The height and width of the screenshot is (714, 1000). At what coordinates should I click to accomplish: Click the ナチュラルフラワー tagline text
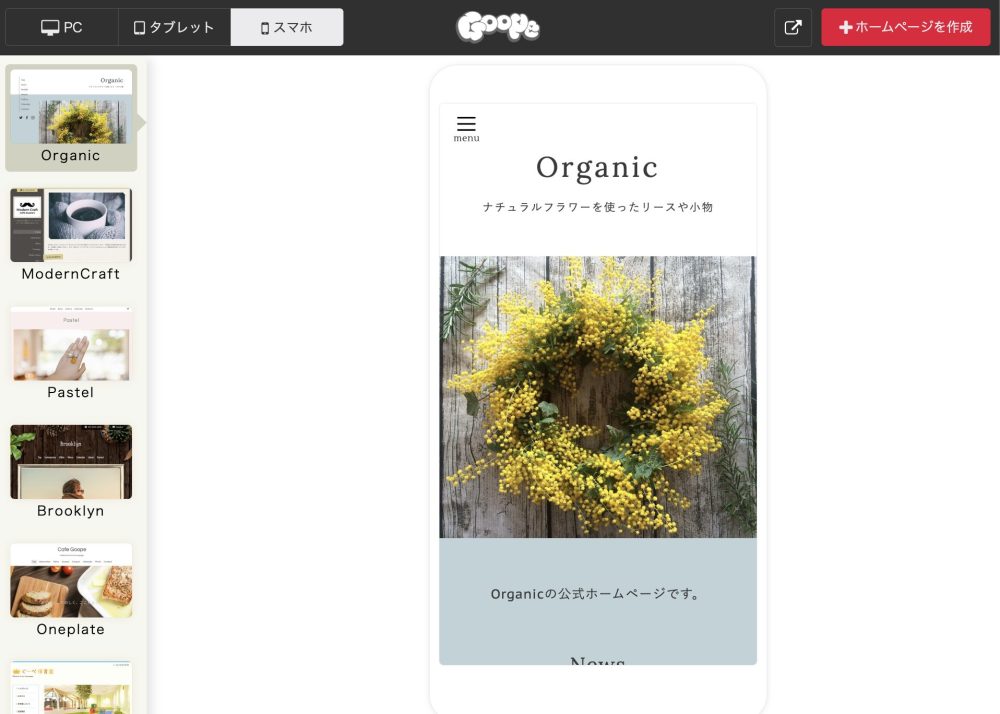click(x=597, y=207)
